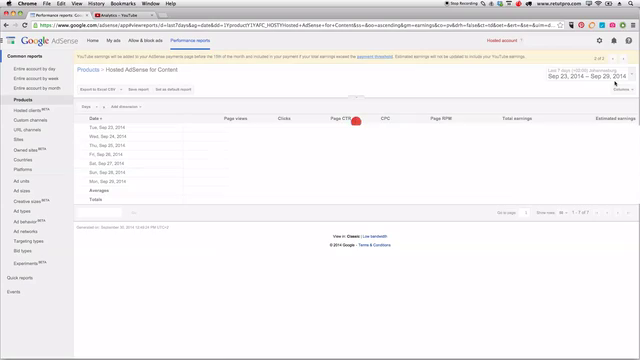Open the Terms & Conditions link
640x360 pixels.
(374, 245)
